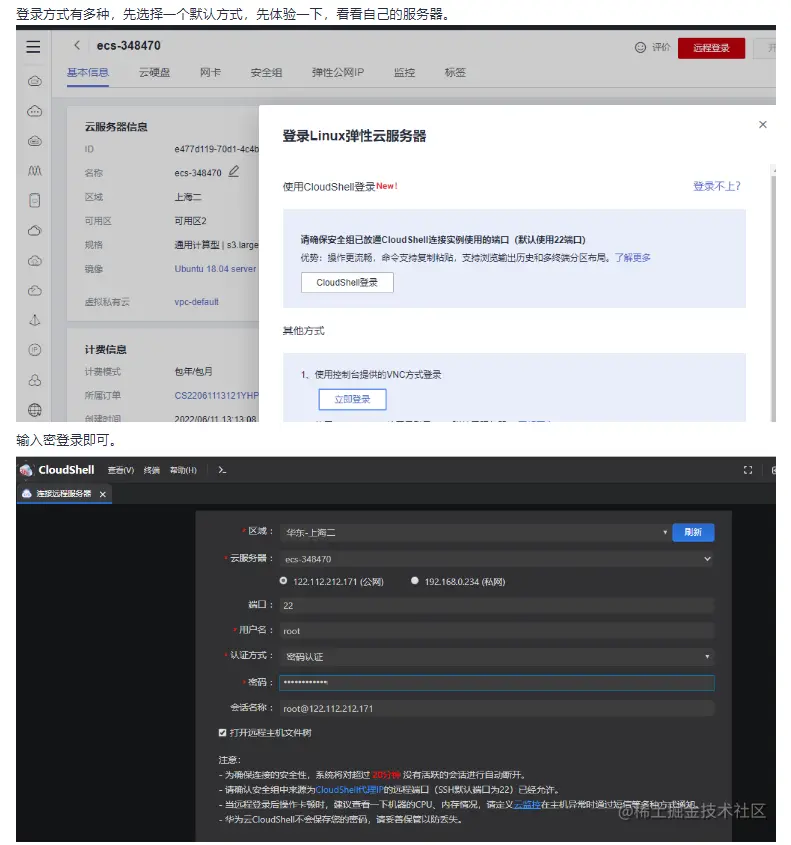Click the sailboat-shaped sidebar icon
The image size is (791, 845).
pyautogui.click(x=34, y=320)
